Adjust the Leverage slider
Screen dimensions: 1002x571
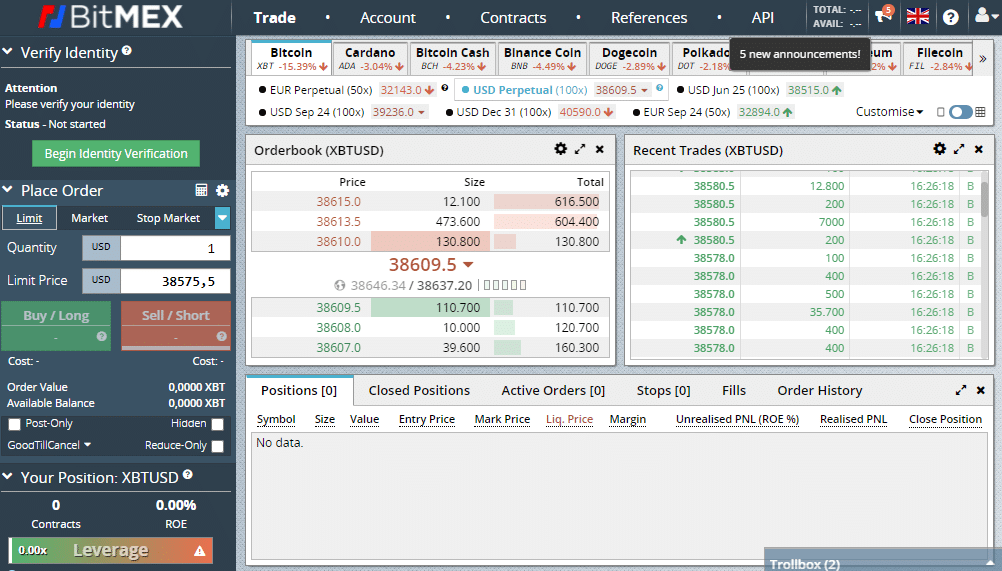coord(111,551)
